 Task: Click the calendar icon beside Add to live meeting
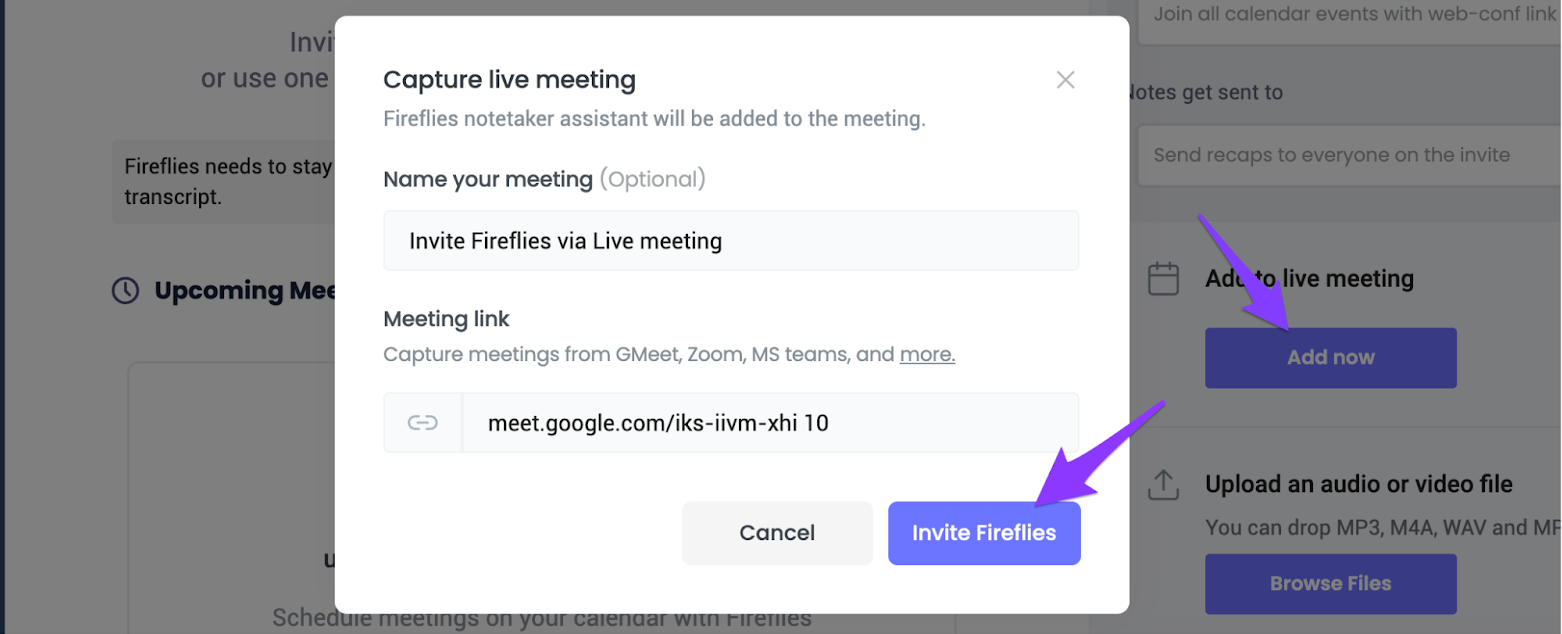click(x=1163, y=278)
